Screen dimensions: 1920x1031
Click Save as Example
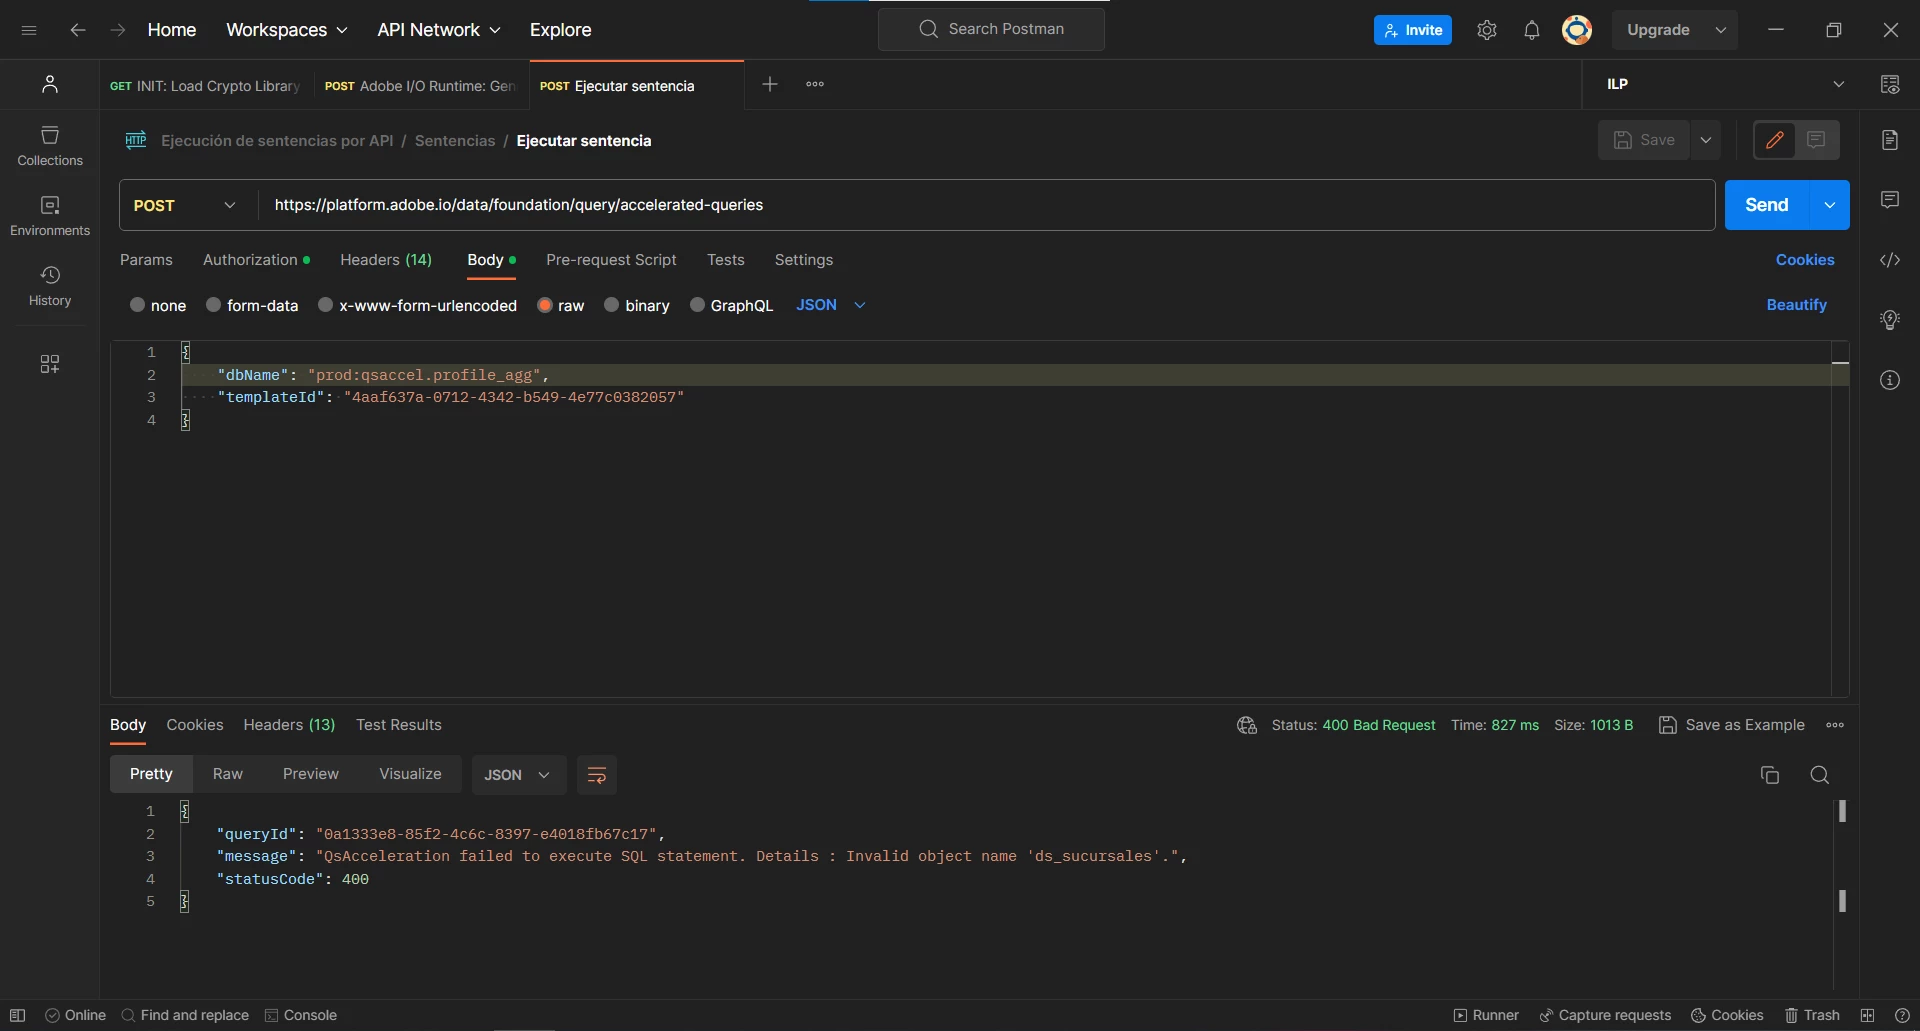(1732, 725)
